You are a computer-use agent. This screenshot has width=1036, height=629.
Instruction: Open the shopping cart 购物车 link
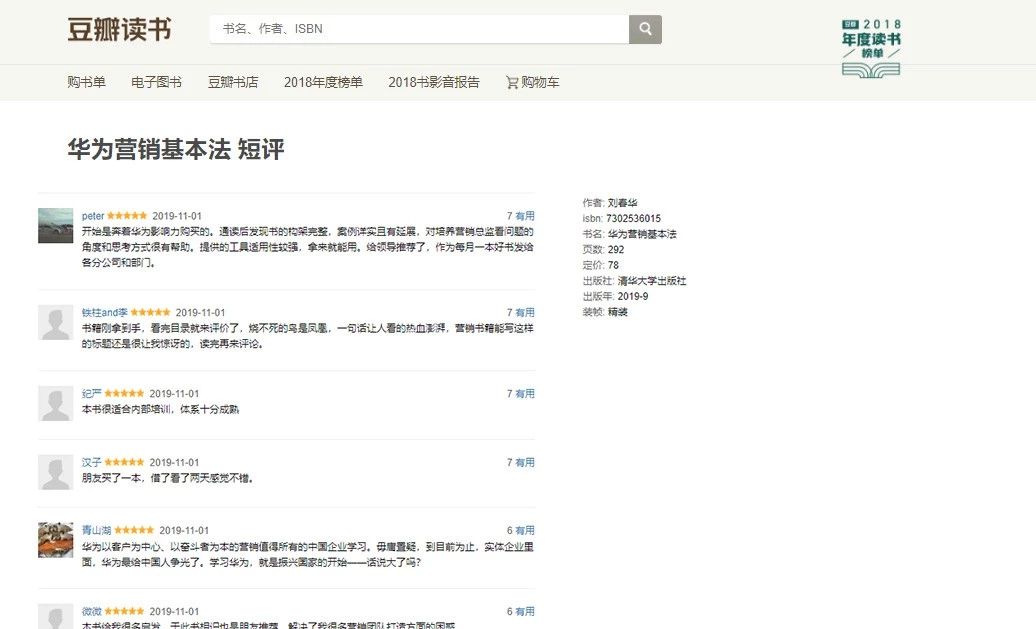tap(533, 83)
